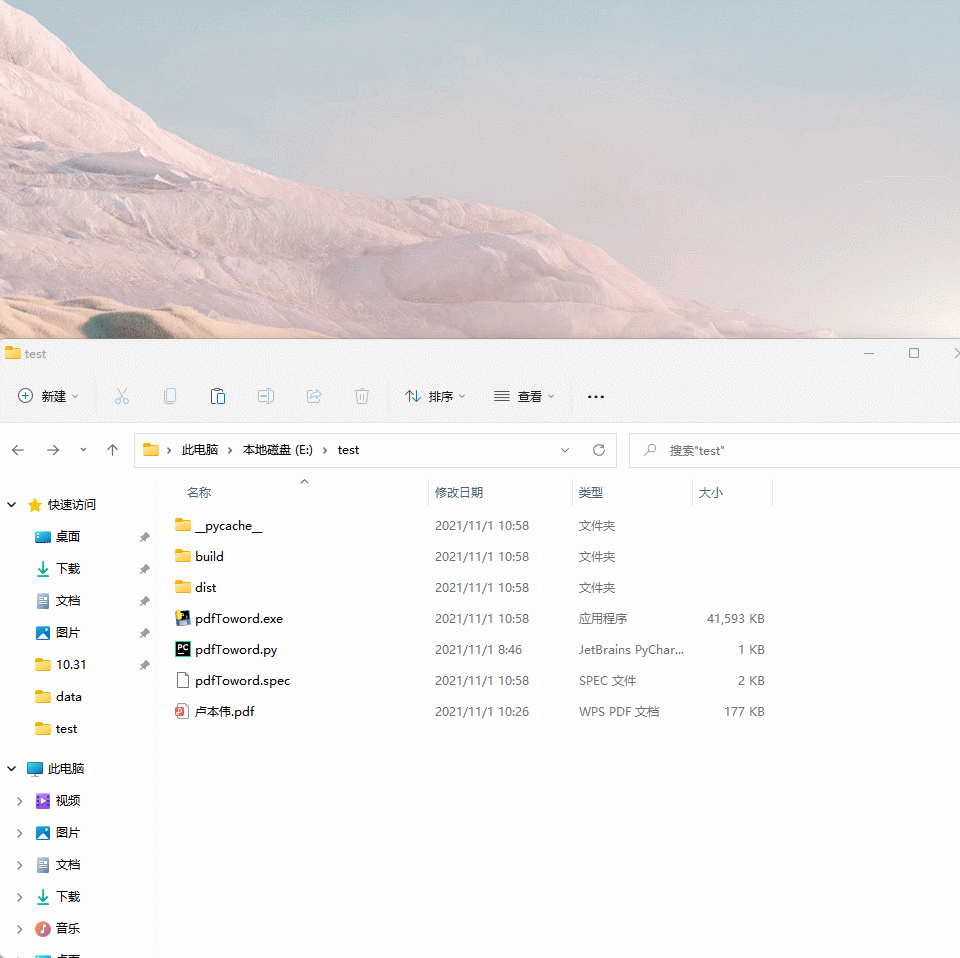Sort by the 修改日期 column header
Screen dimensions: 960x958
(459, 493)
